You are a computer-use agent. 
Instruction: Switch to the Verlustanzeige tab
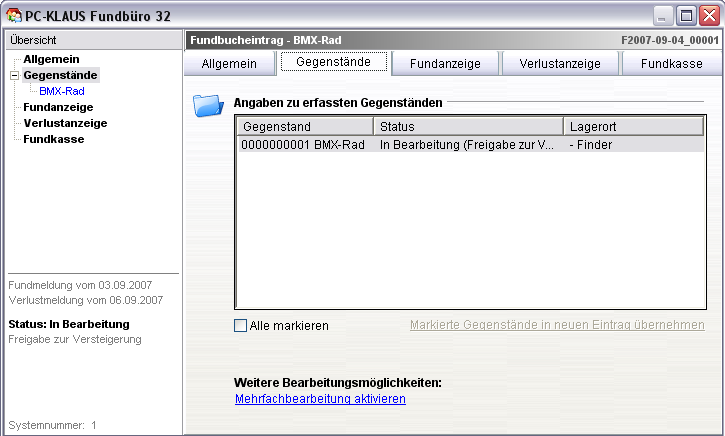point(559,63)
